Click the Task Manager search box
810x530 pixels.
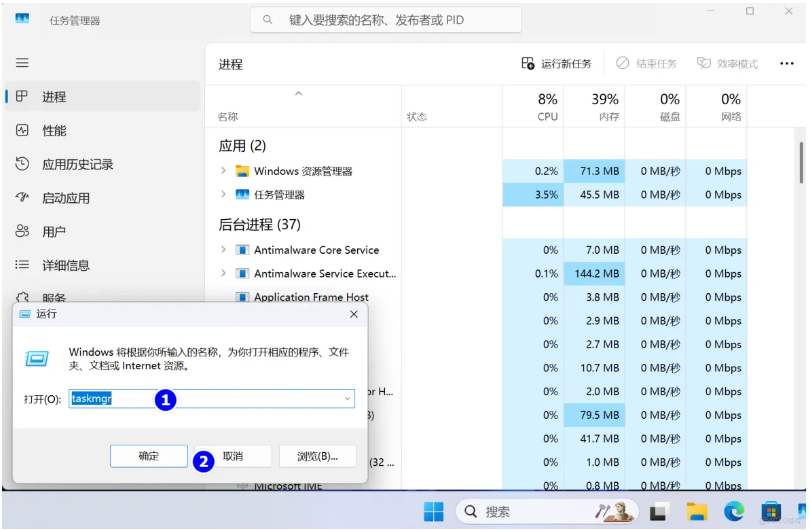point(385,20)
